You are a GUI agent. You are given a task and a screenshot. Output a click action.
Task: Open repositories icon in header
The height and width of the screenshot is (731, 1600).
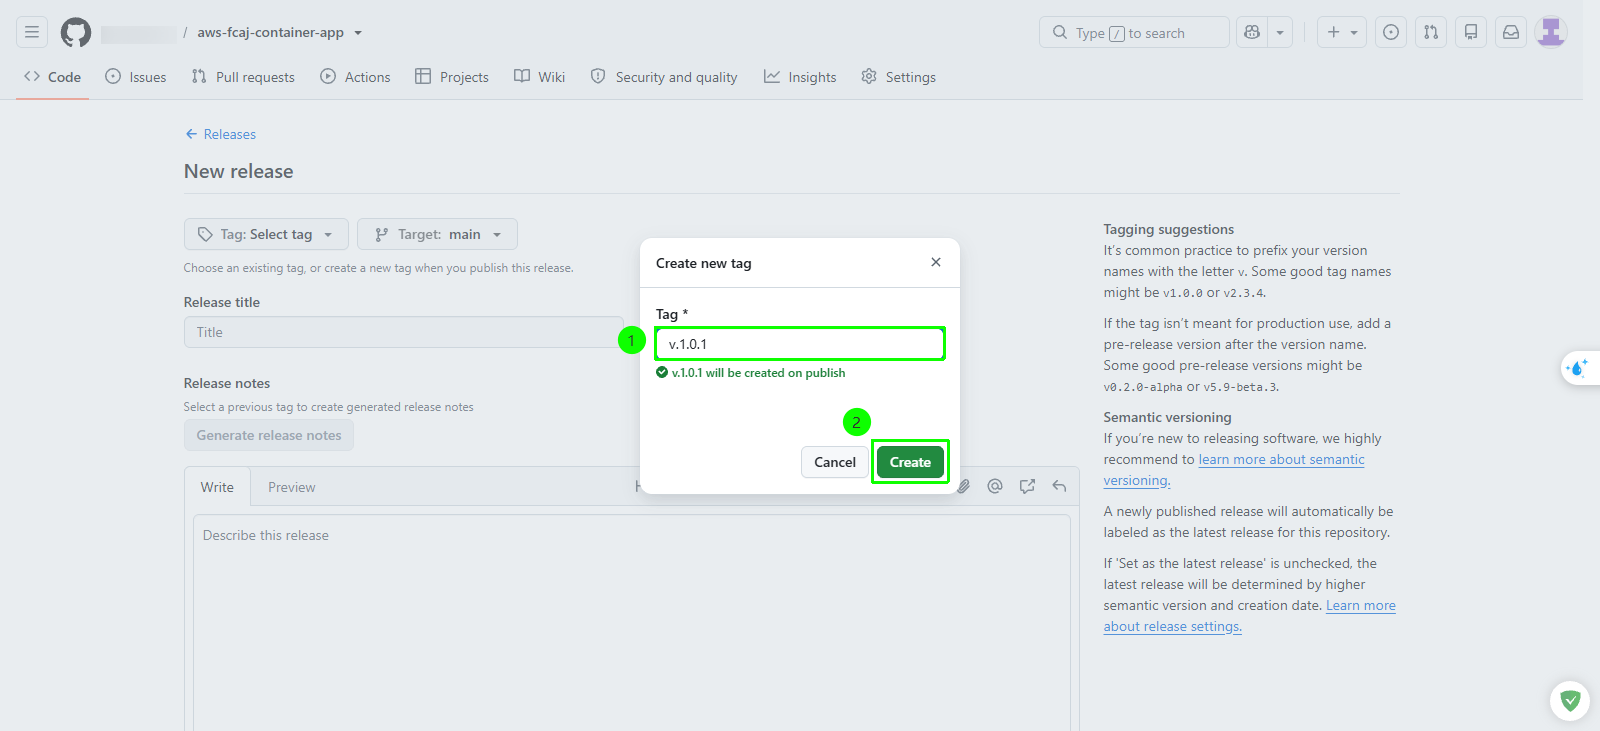pos(1471,32)
